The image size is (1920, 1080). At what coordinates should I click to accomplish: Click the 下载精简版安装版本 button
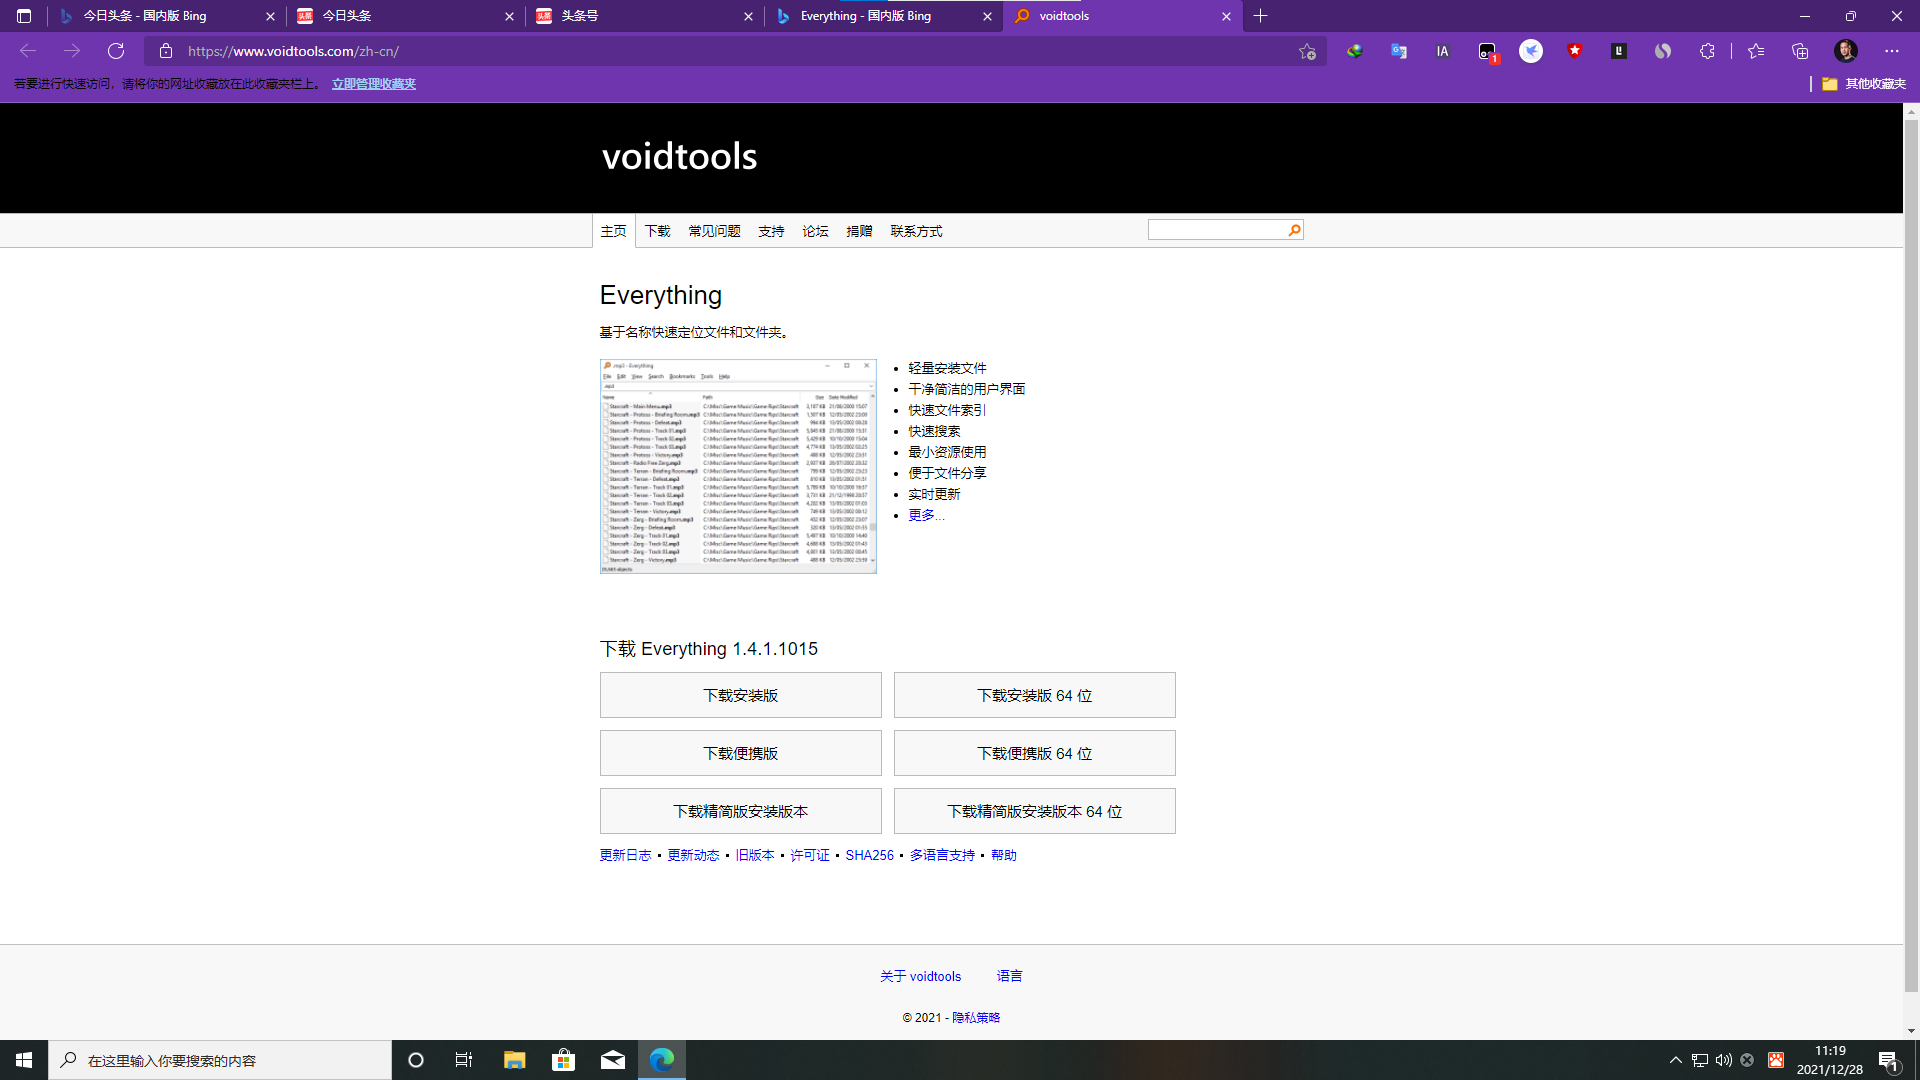[x=741, y=811]
